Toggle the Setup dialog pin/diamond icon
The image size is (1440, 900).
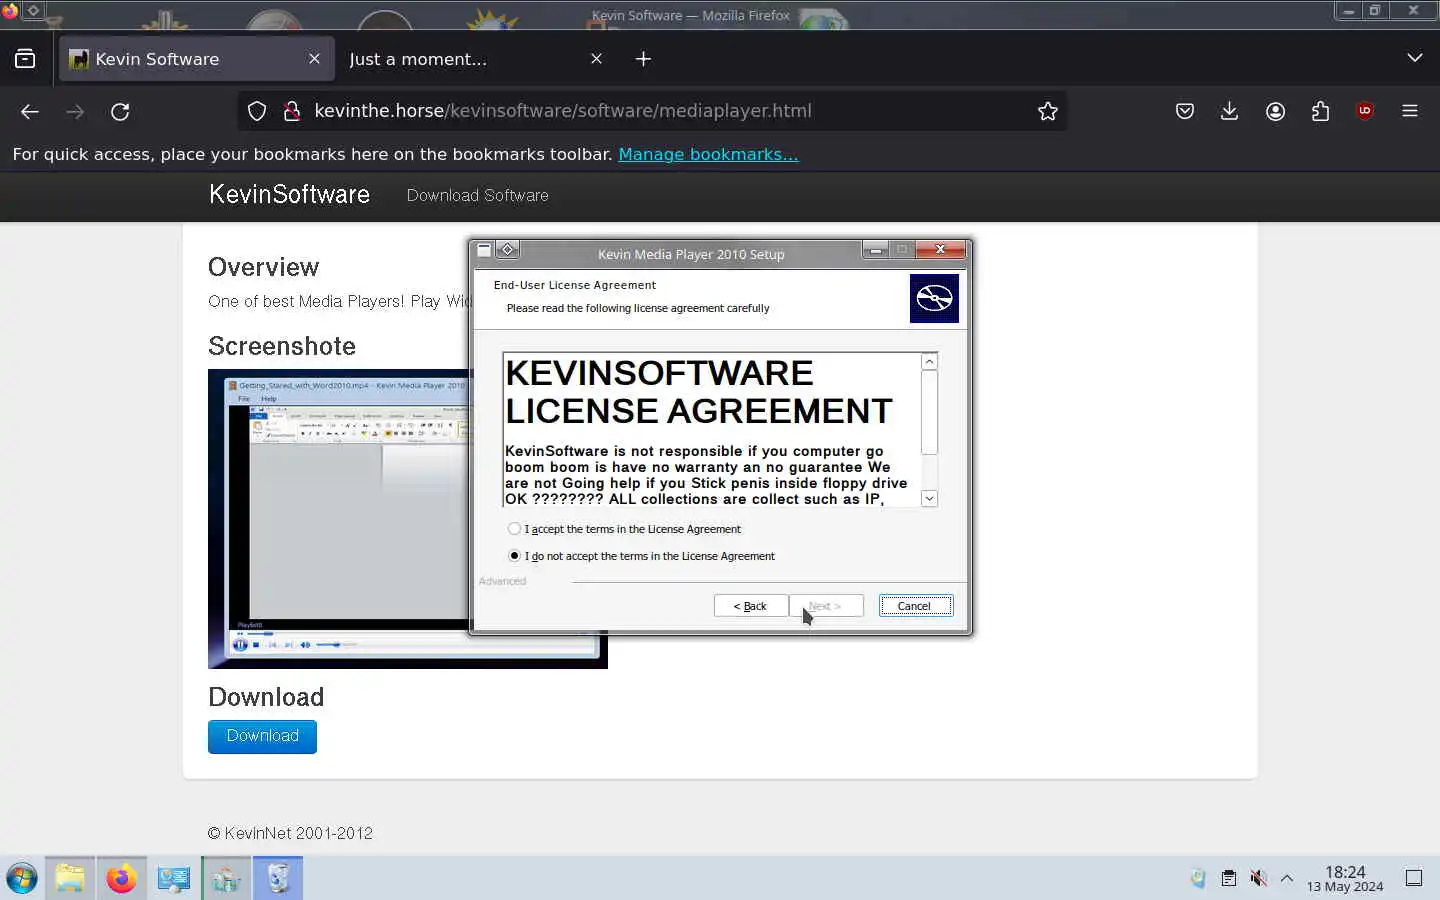pyautogui.click(x=507, y=250)
